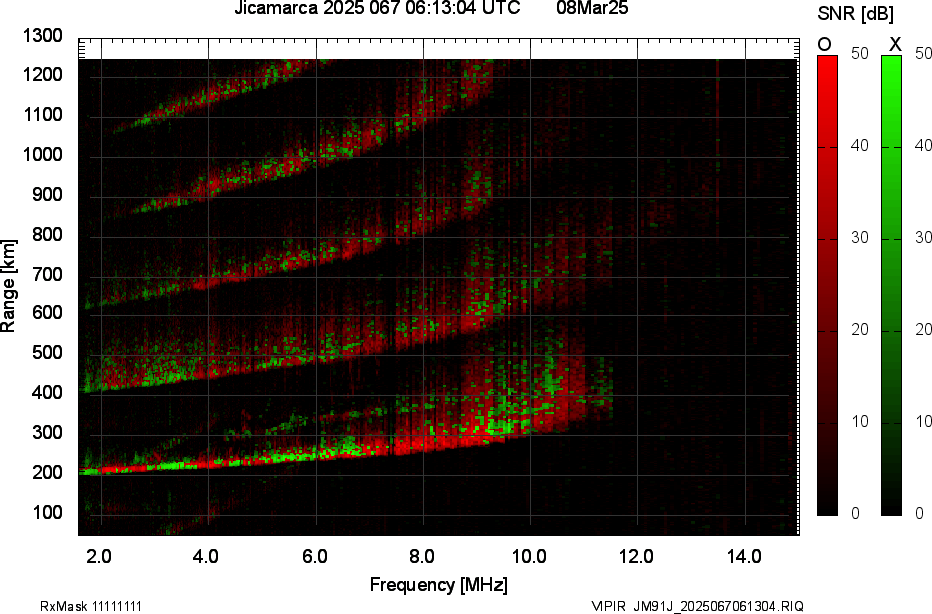
Task: Select the 'Frequency [MHz]' axis label
Action: point(439,584)
